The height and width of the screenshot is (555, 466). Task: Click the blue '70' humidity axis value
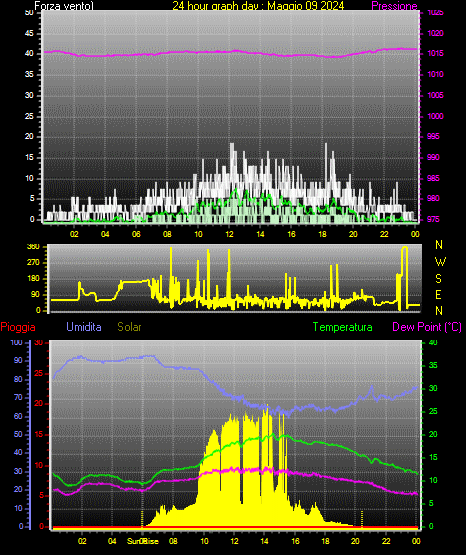(18, 397)
